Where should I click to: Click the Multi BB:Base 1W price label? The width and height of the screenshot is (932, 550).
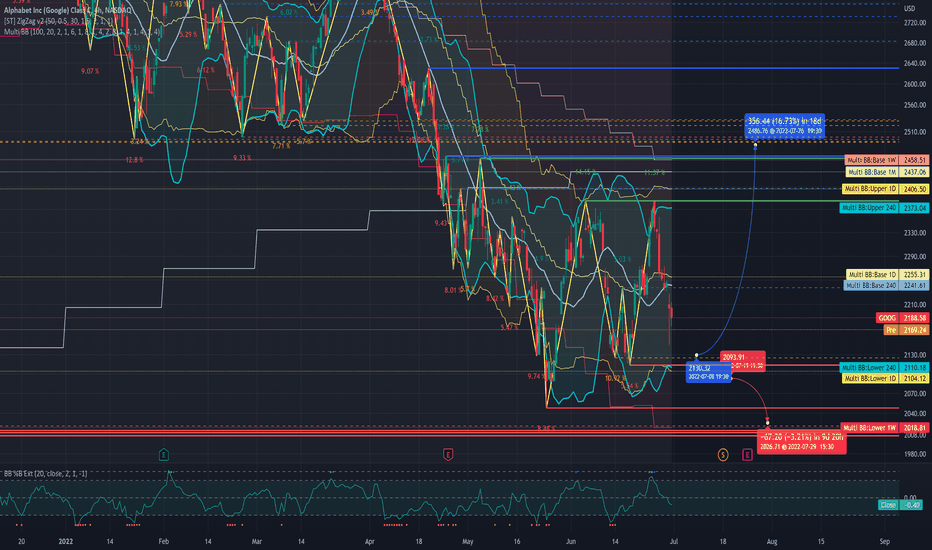click(886, 160)
